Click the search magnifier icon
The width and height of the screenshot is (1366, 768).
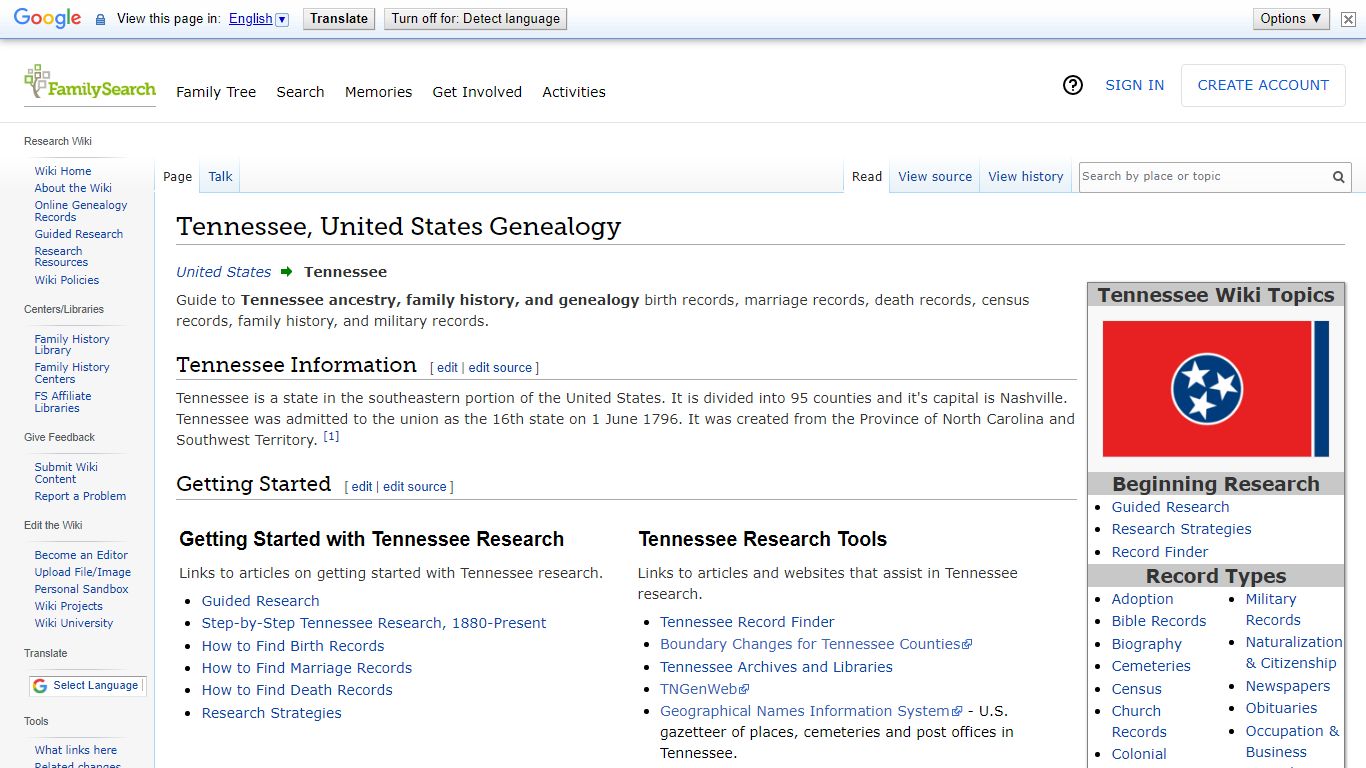[1338, 177]
